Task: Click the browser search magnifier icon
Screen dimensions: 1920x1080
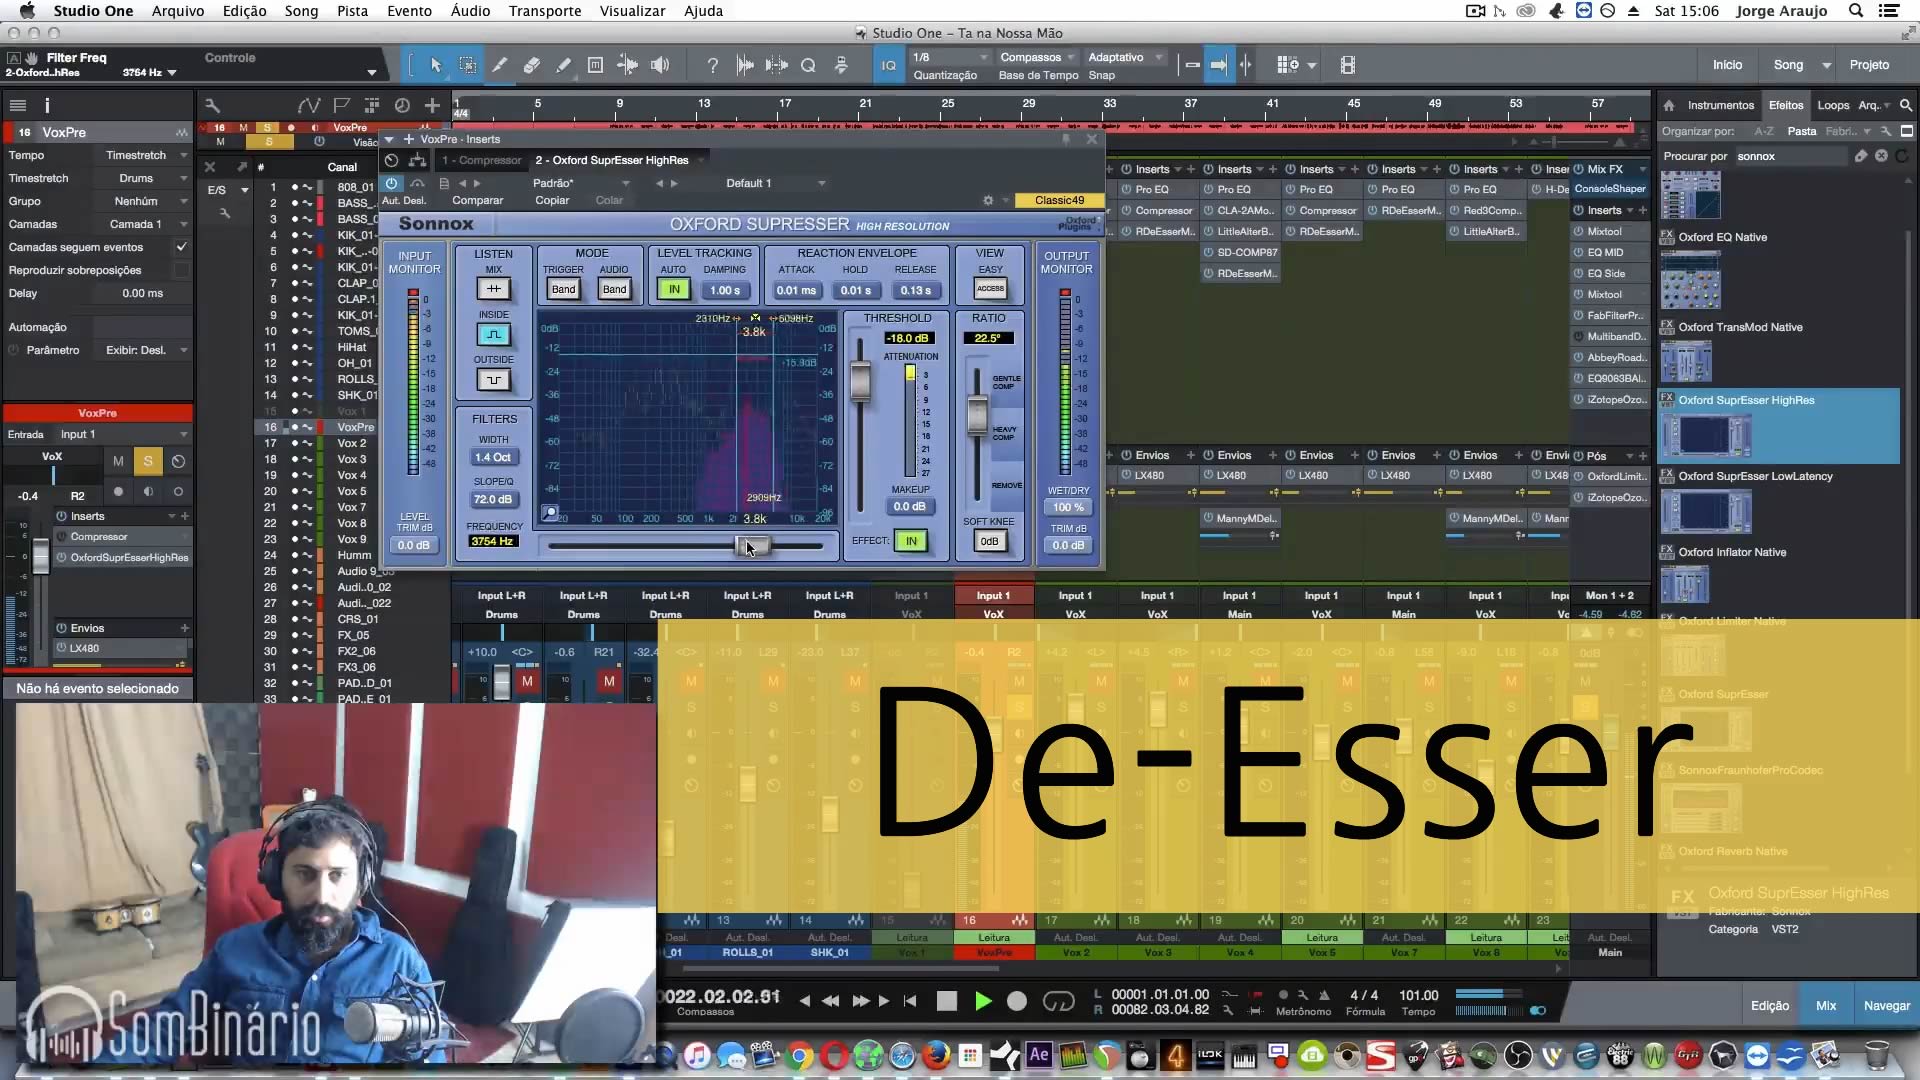Action: click(1906, 105)
